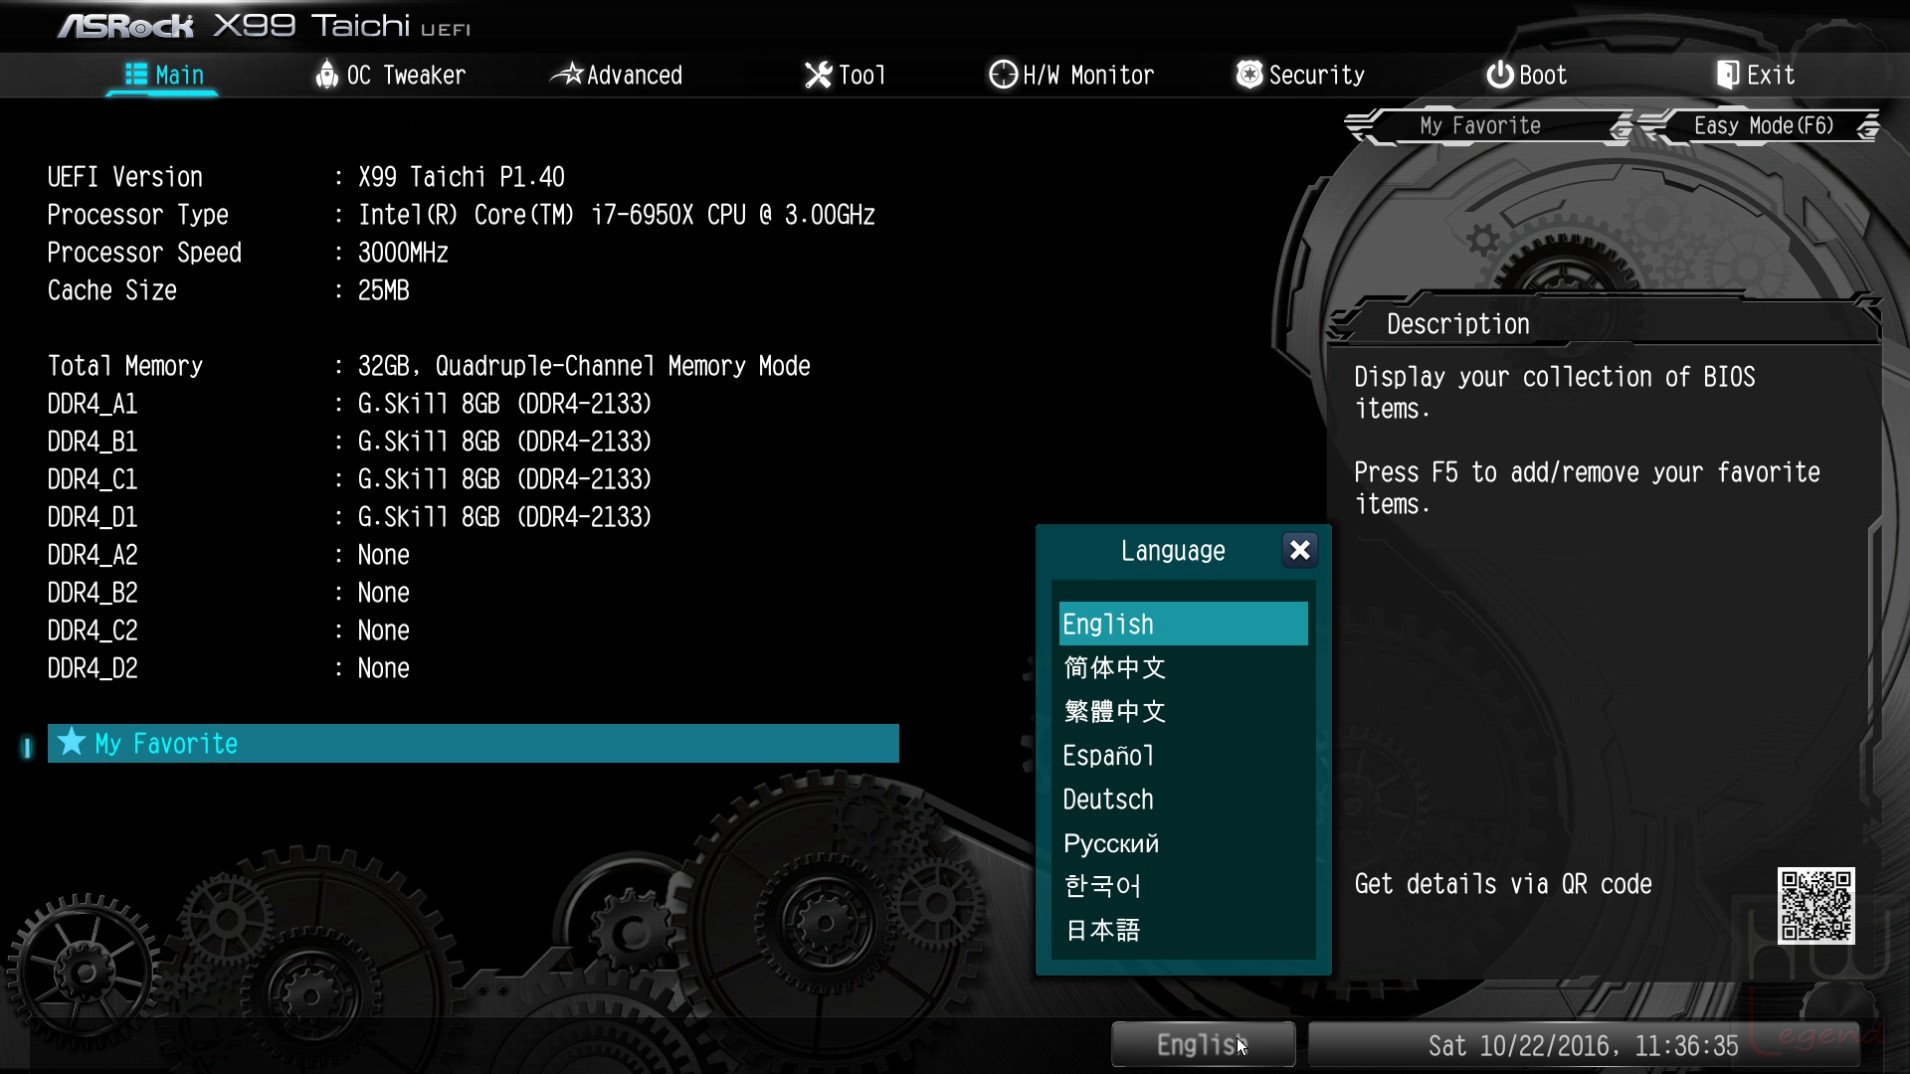Select Español language
This screenshot has width=1910, height=1074.
[x=1183, y=756]
